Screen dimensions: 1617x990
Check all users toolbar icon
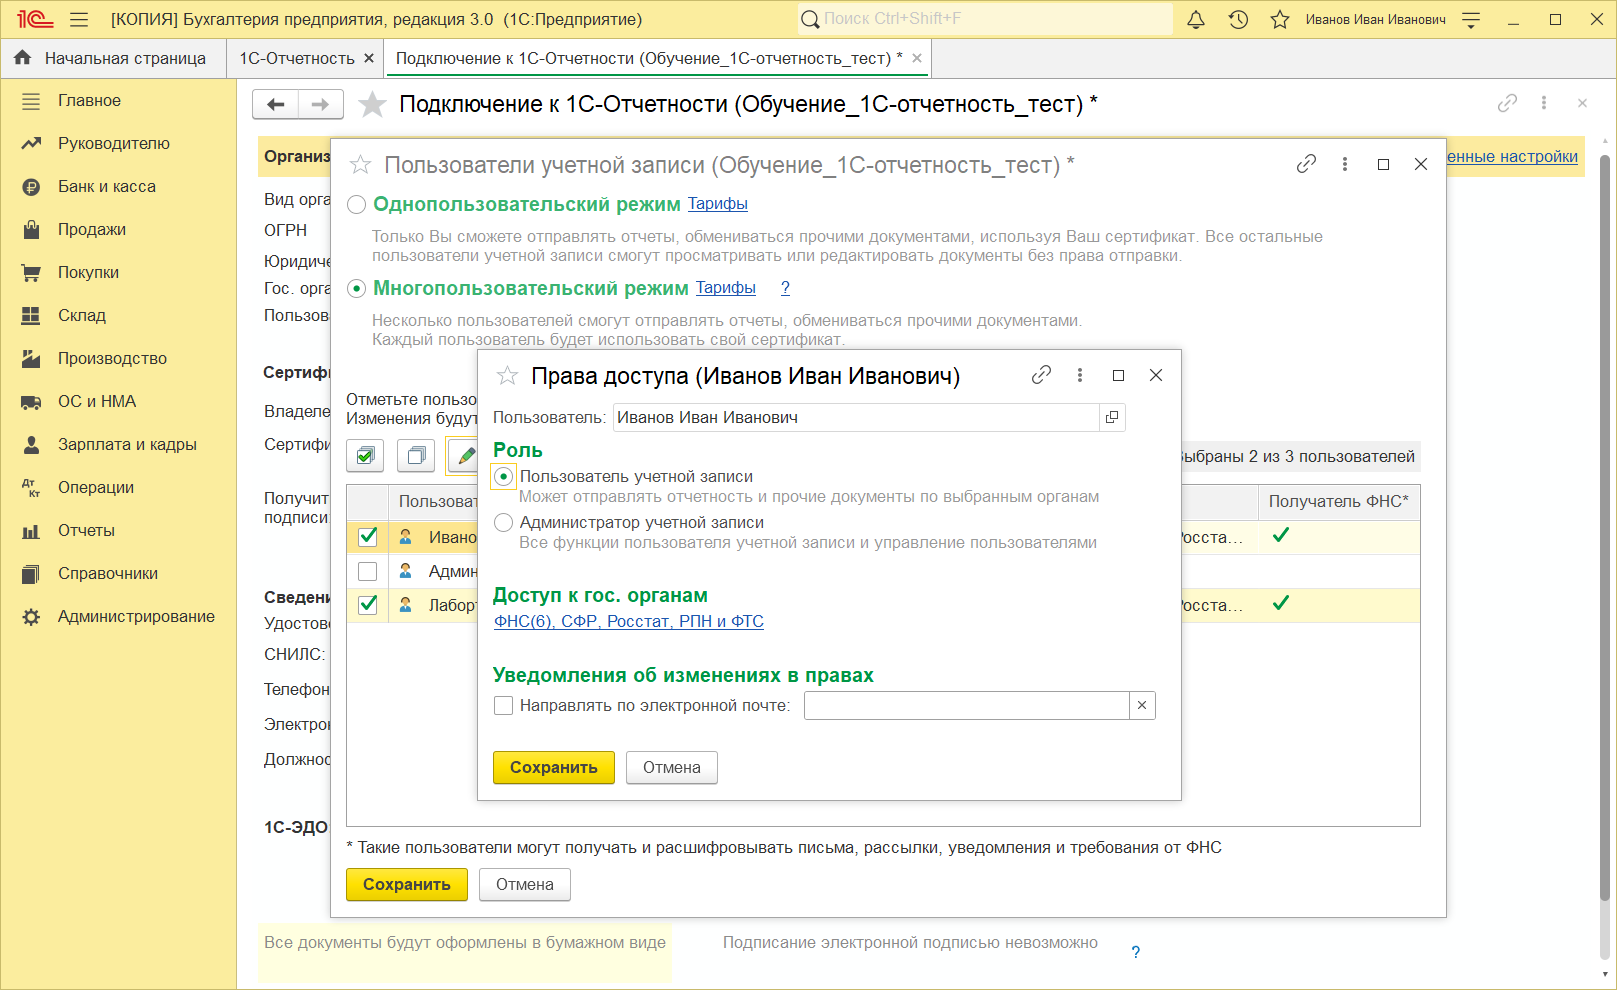pyautogui.click(x=365, y=456)
